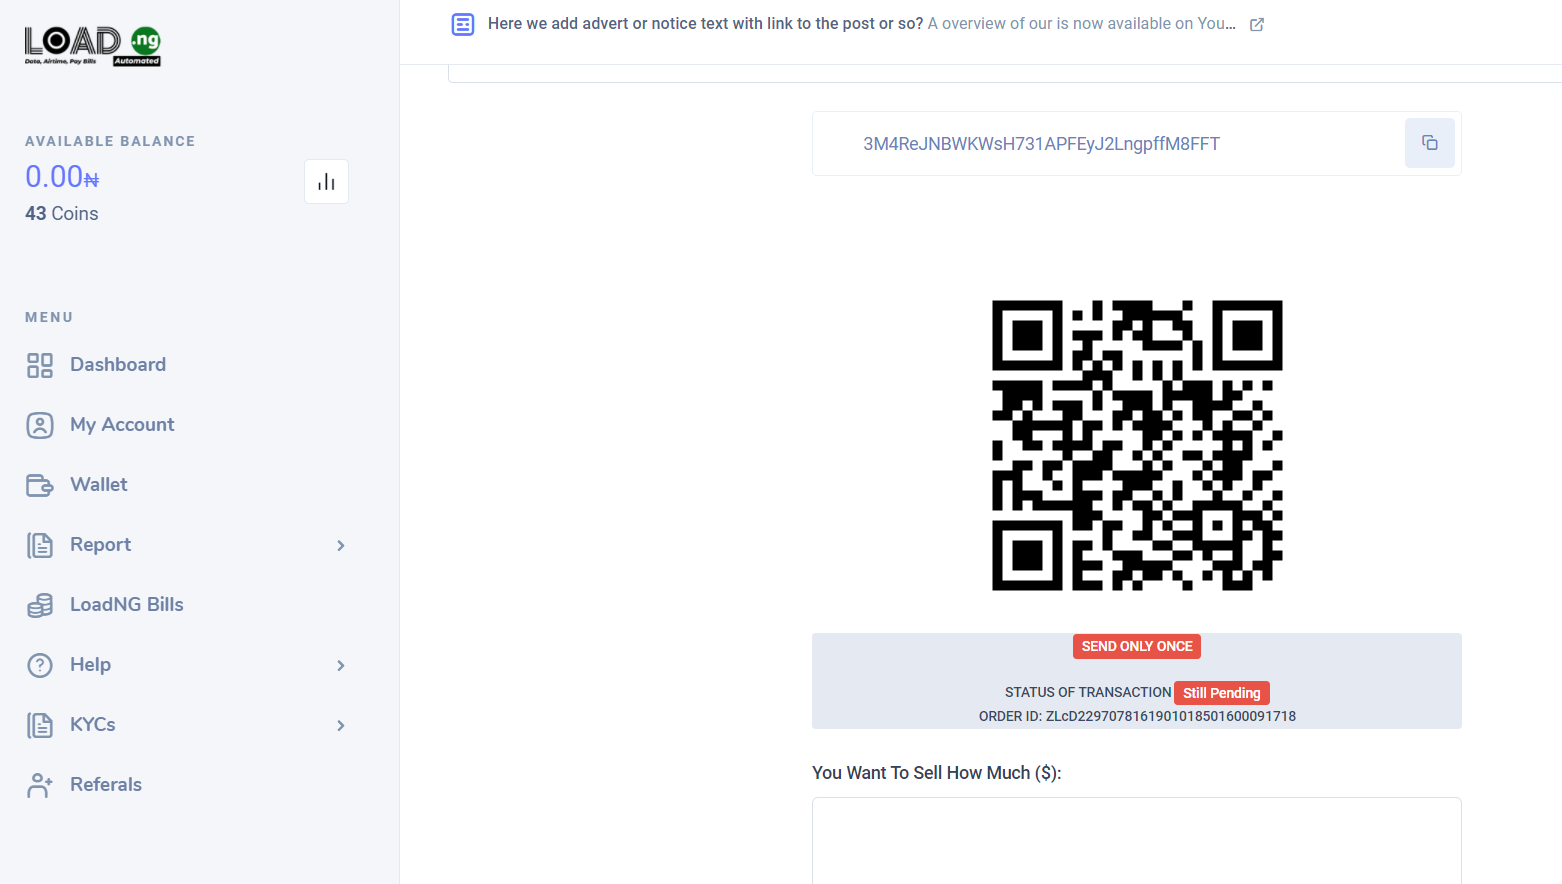This screenshot has width=1562, height=884.
Task: Expand the Help submenu arrow
Action: (x=341, y=665)
